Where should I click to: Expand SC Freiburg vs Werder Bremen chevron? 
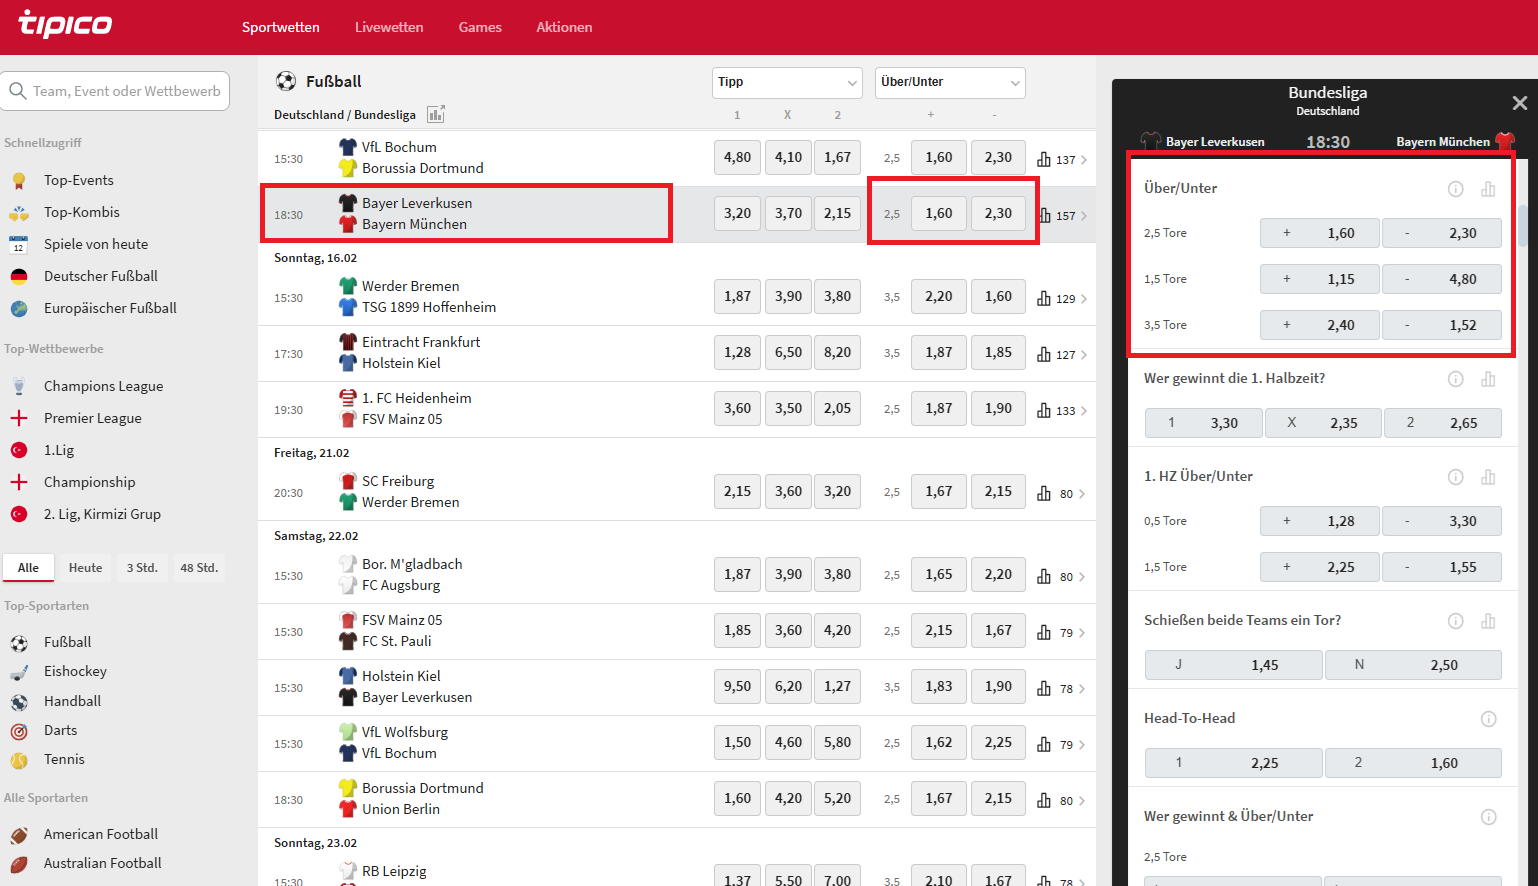(1084, 494)
